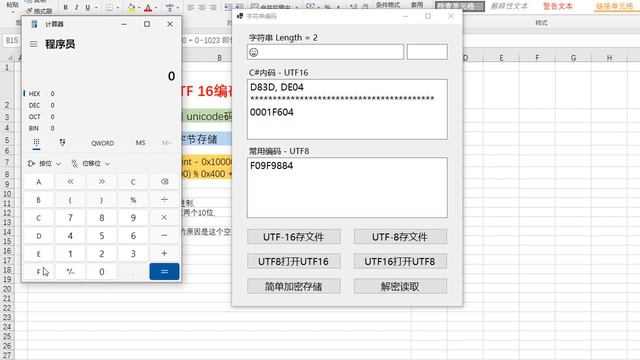Toggle Underline in Excel ribbon
Screen dimensions: 640x360
coord(87,7)
